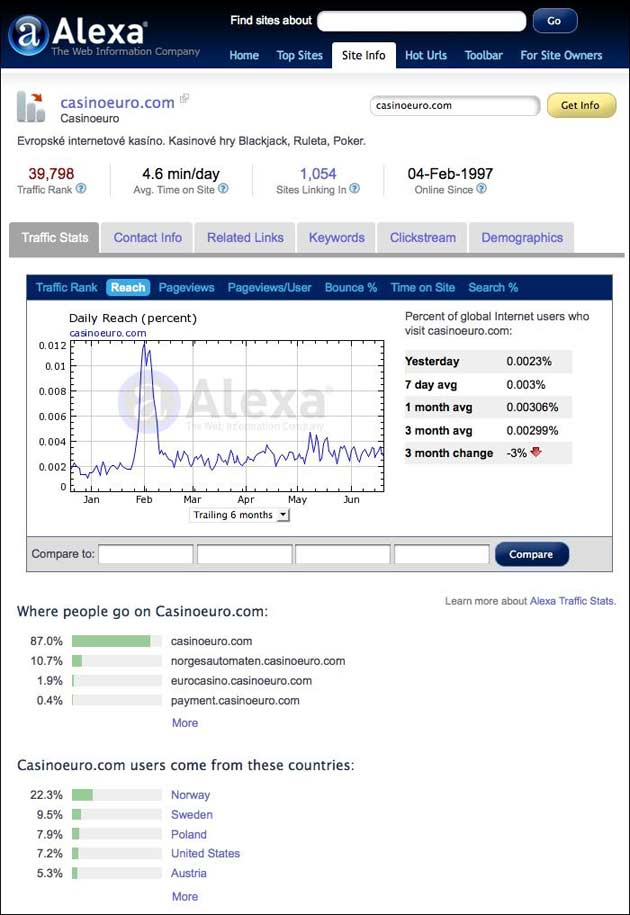
Task: Switch to the Contact Info tab
Action: [148, 238]
